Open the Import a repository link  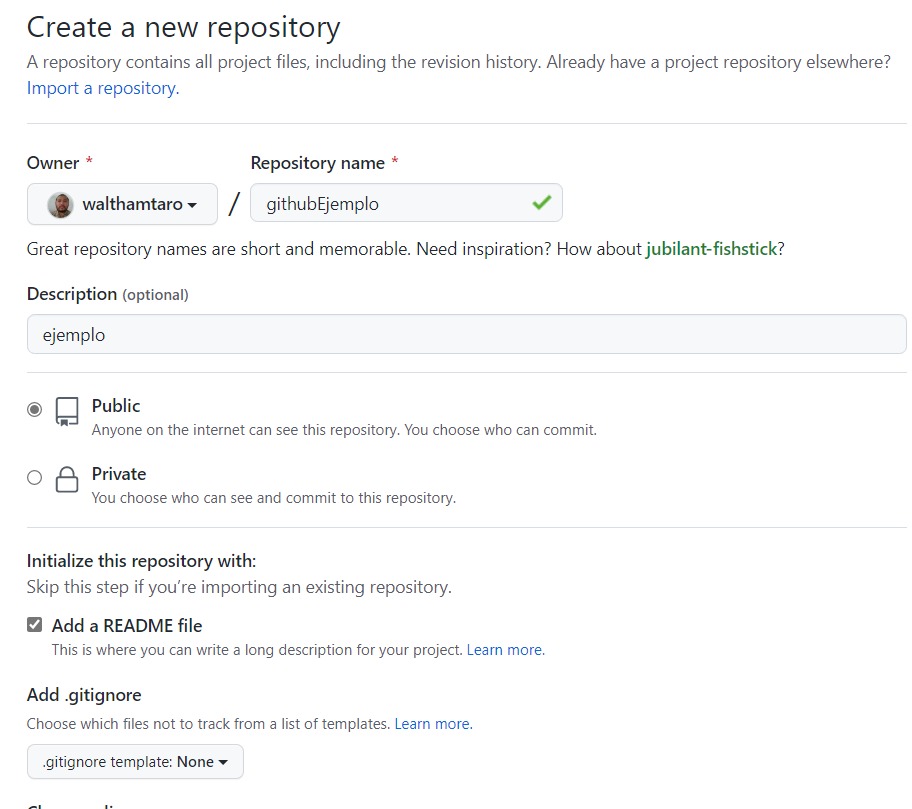(103, 88)
